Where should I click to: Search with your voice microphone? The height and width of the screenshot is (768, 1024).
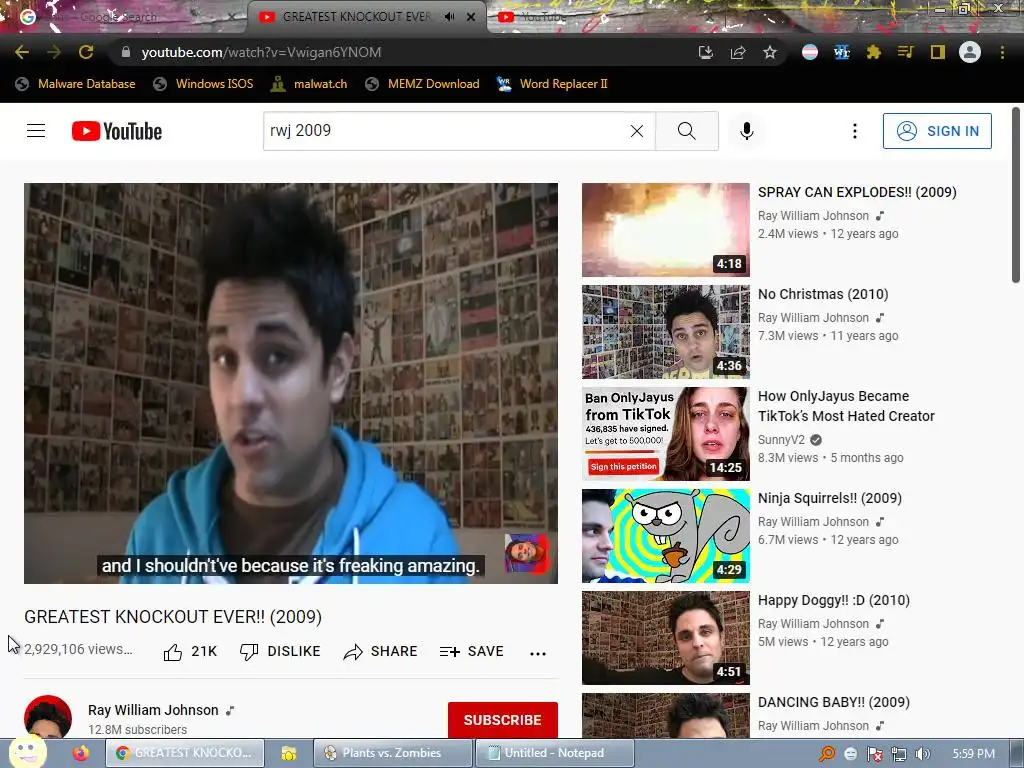tap(746, 131)
